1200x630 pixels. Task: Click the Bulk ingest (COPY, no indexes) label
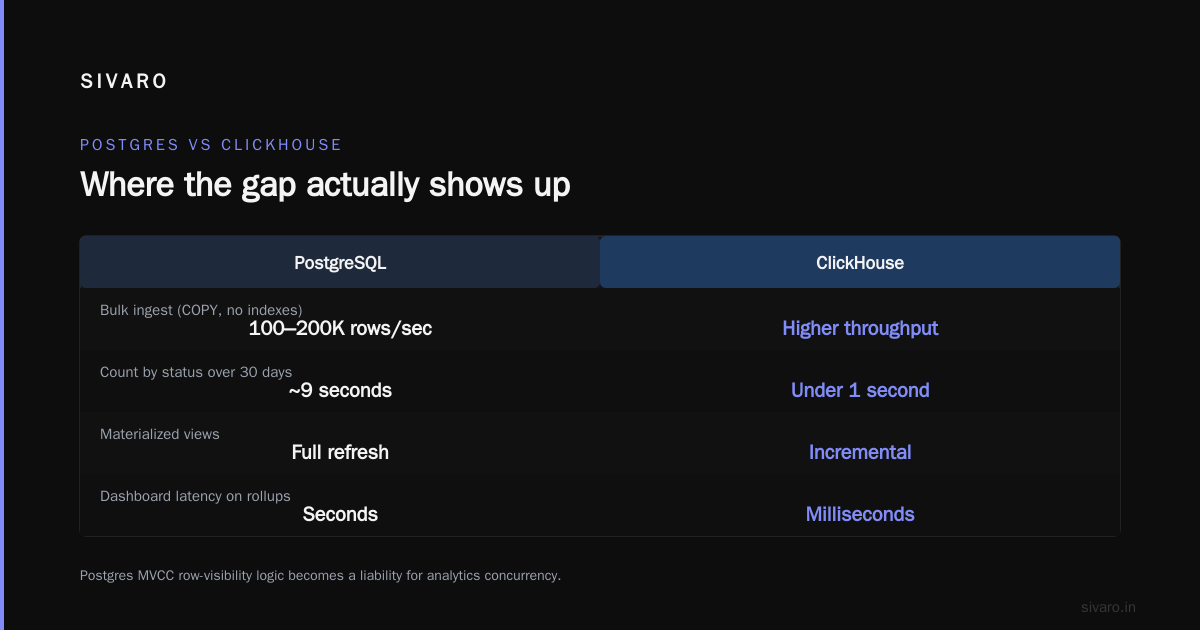[201, 310]
